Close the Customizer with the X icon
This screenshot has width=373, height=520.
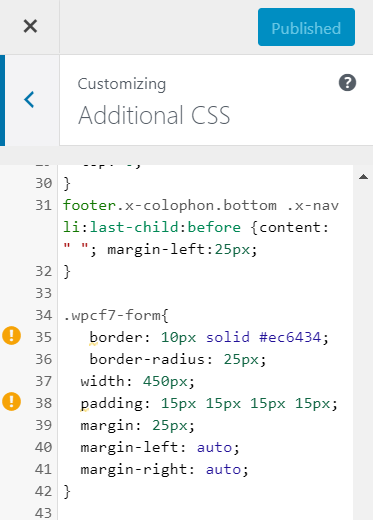[x=30, y=26]
